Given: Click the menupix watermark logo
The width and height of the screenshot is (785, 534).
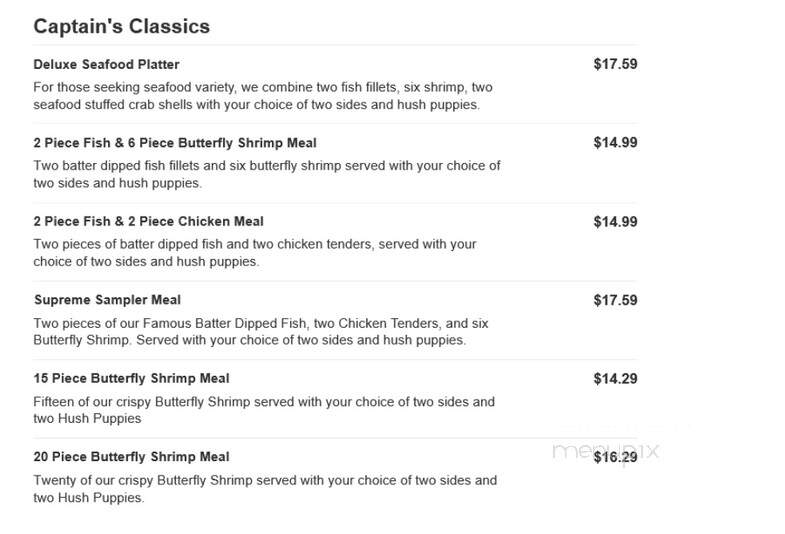Looking at the screenshot, I should pos(606,451).
